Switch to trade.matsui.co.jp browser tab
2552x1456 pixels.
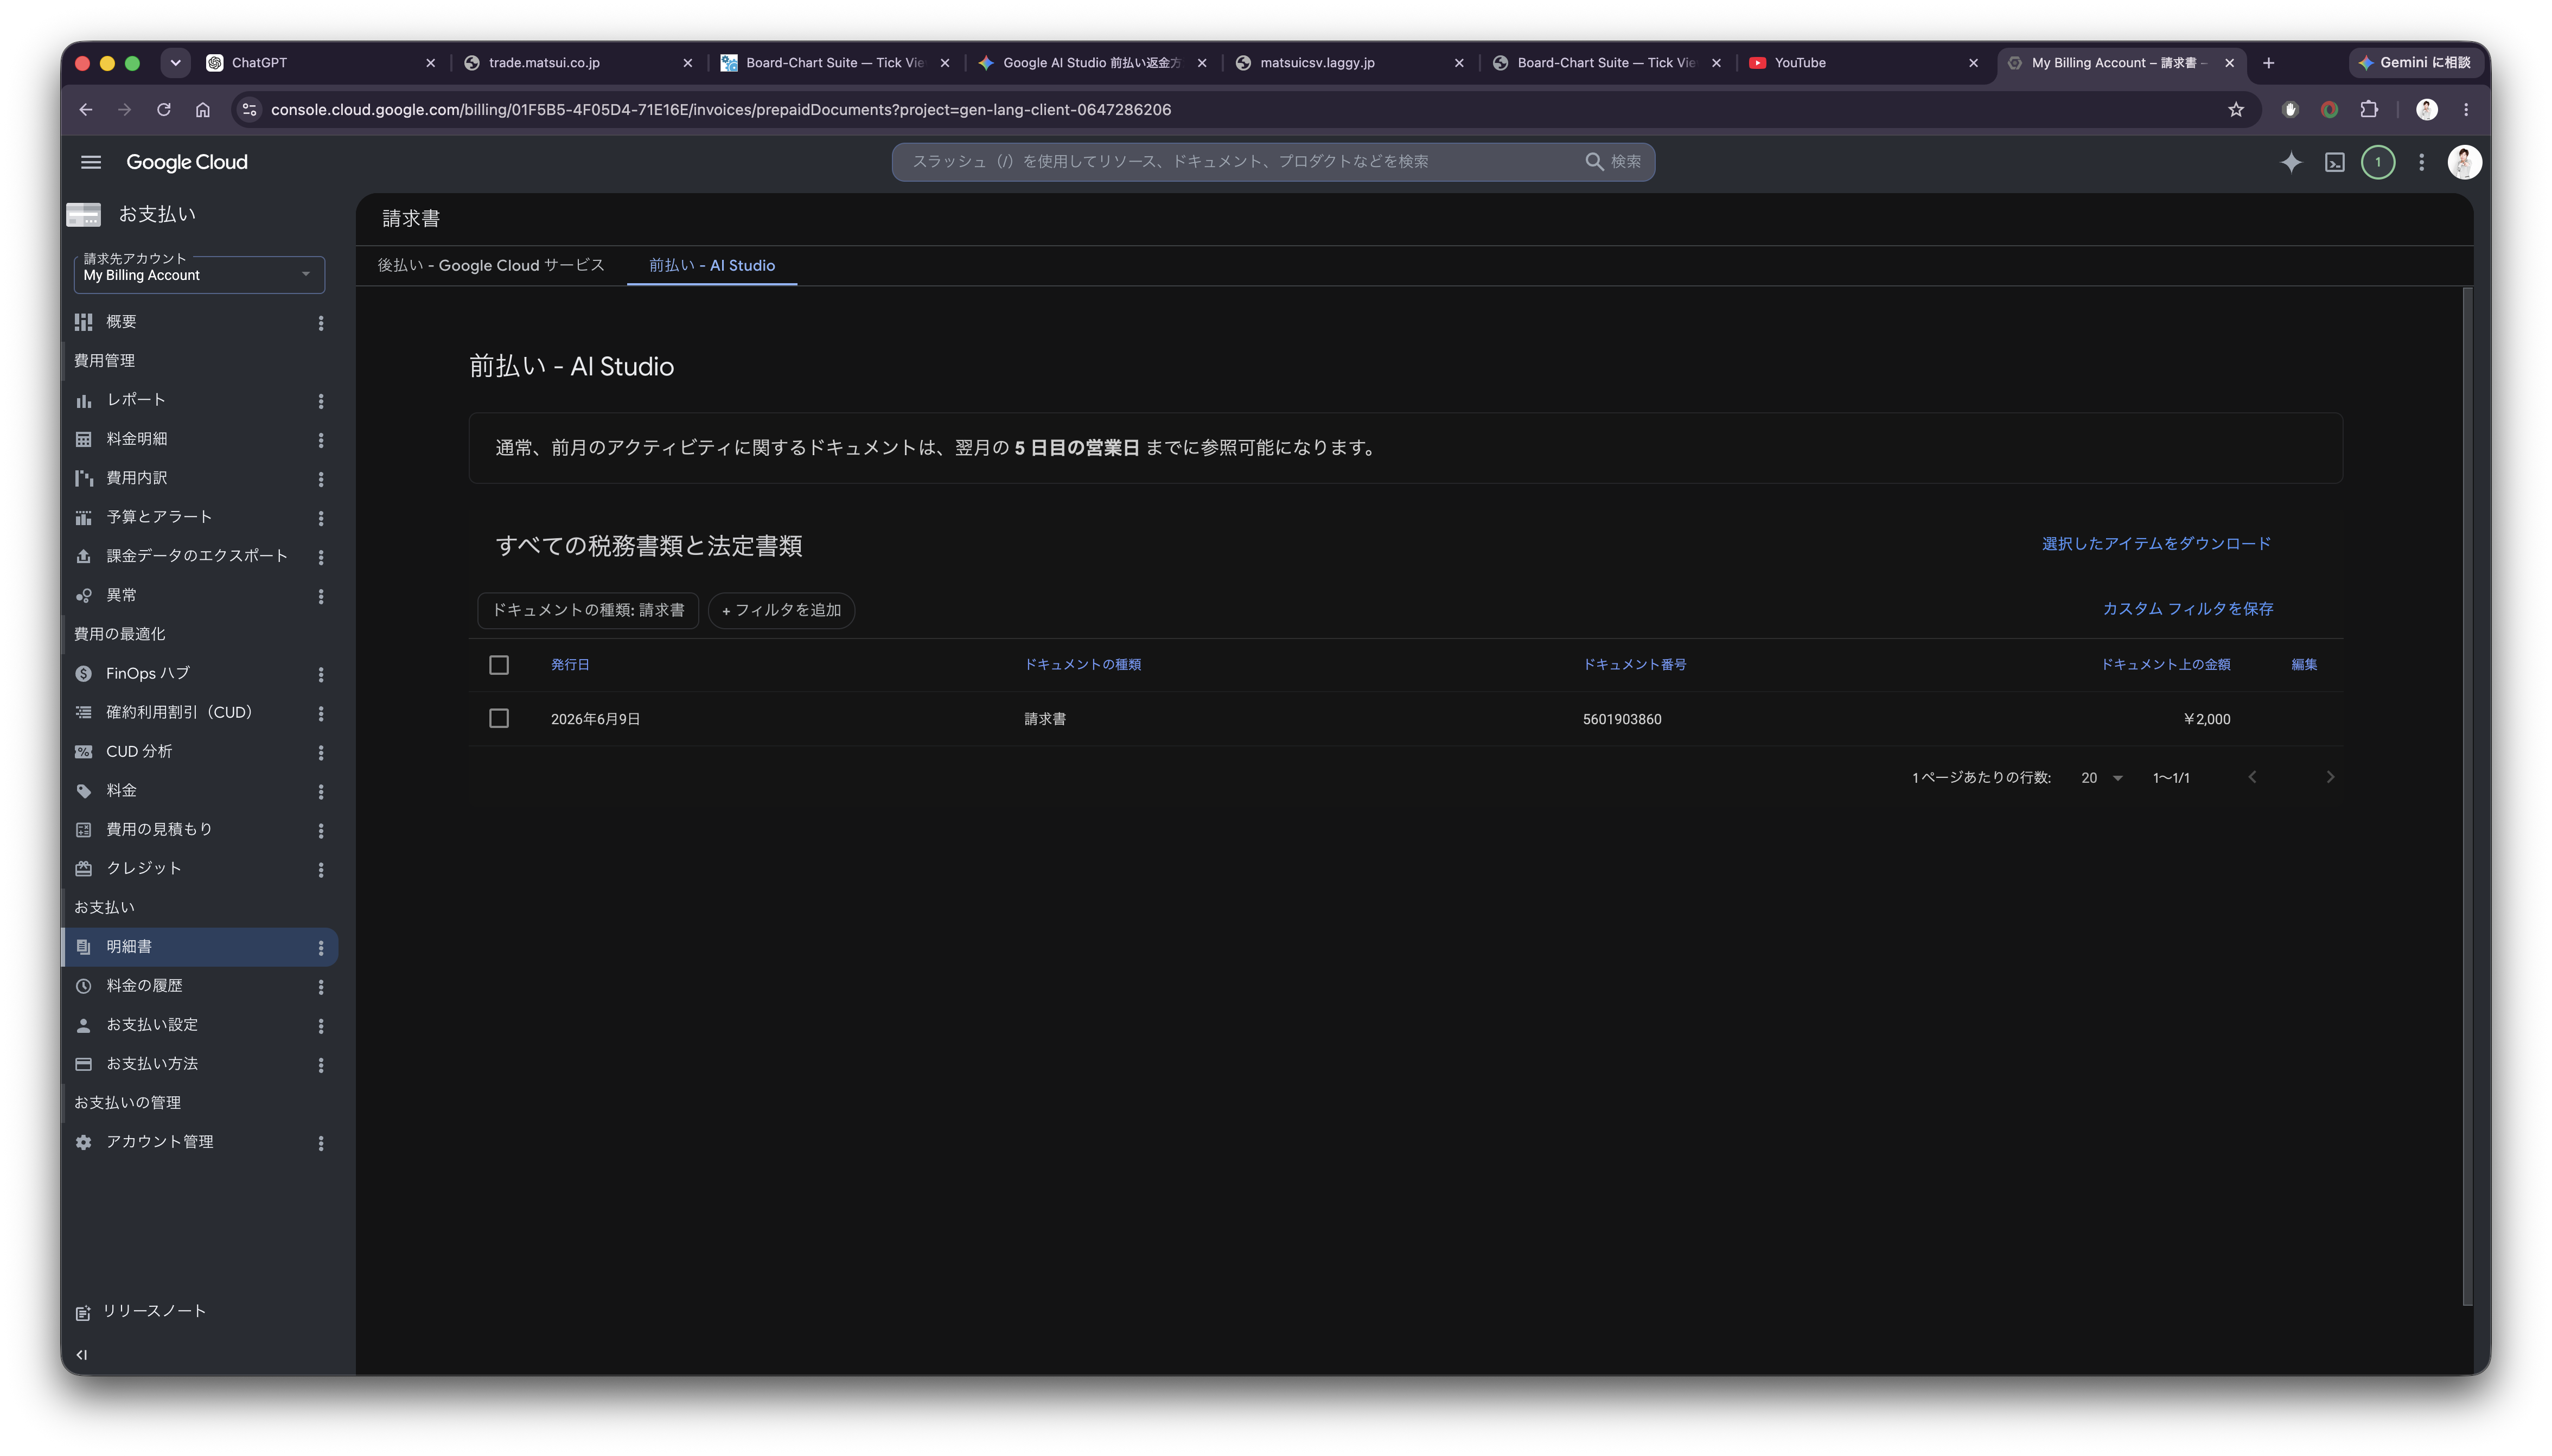click(578, 63)
